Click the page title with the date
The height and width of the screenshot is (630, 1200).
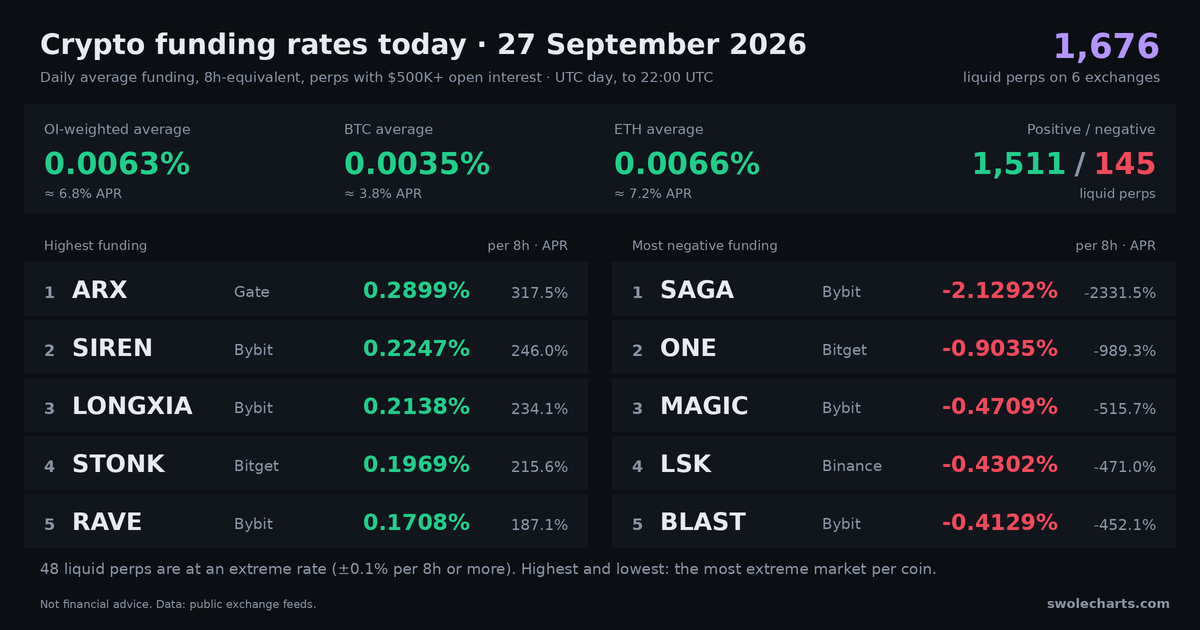pyautogui.click(x=423, y=45)
